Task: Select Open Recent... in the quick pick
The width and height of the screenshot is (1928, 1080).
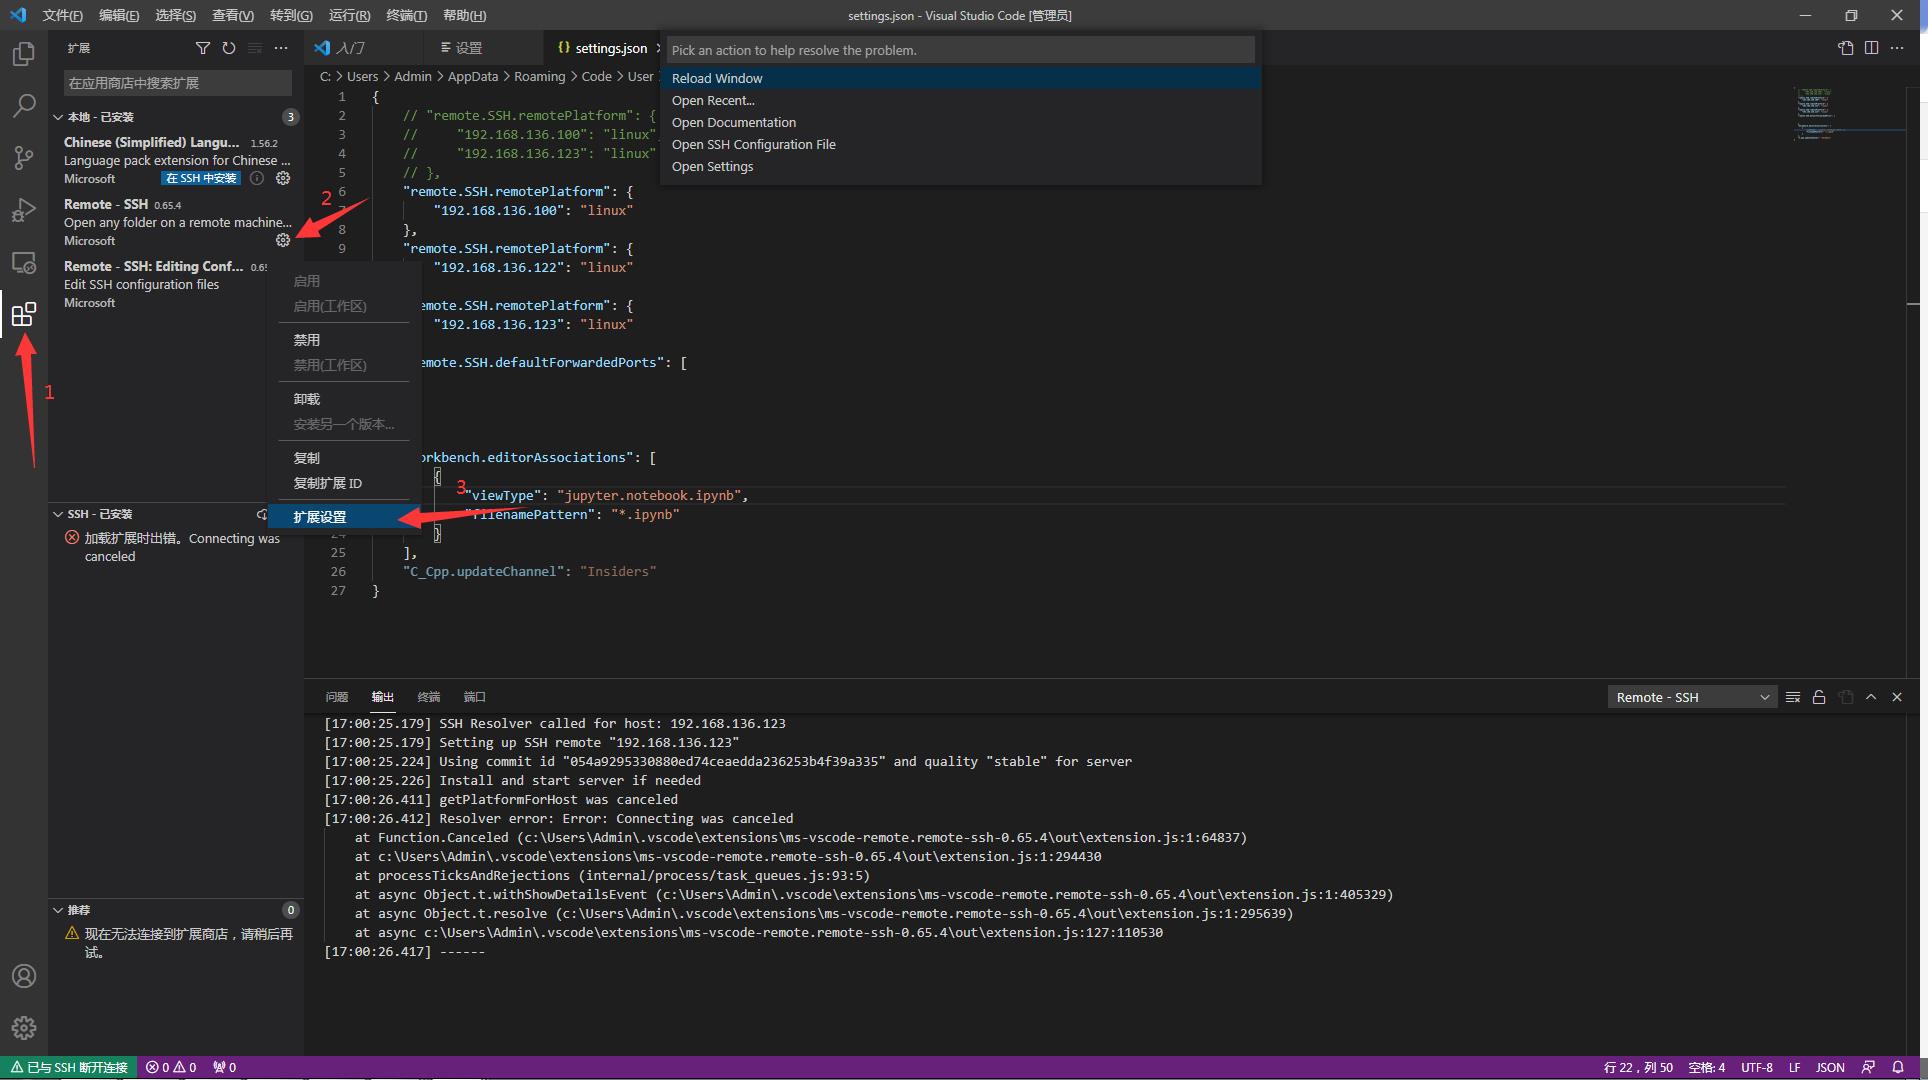Action: pyautogui.click(x=960, y=100)
